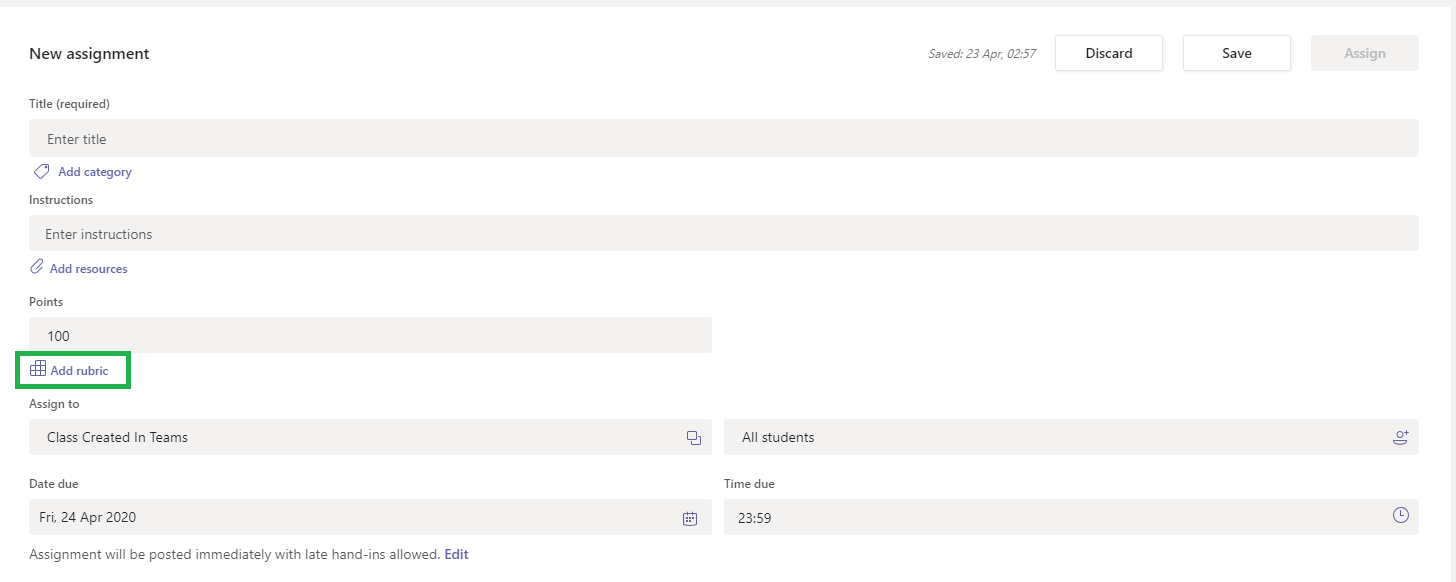Open the All students dropdown

click(1071, 437)
